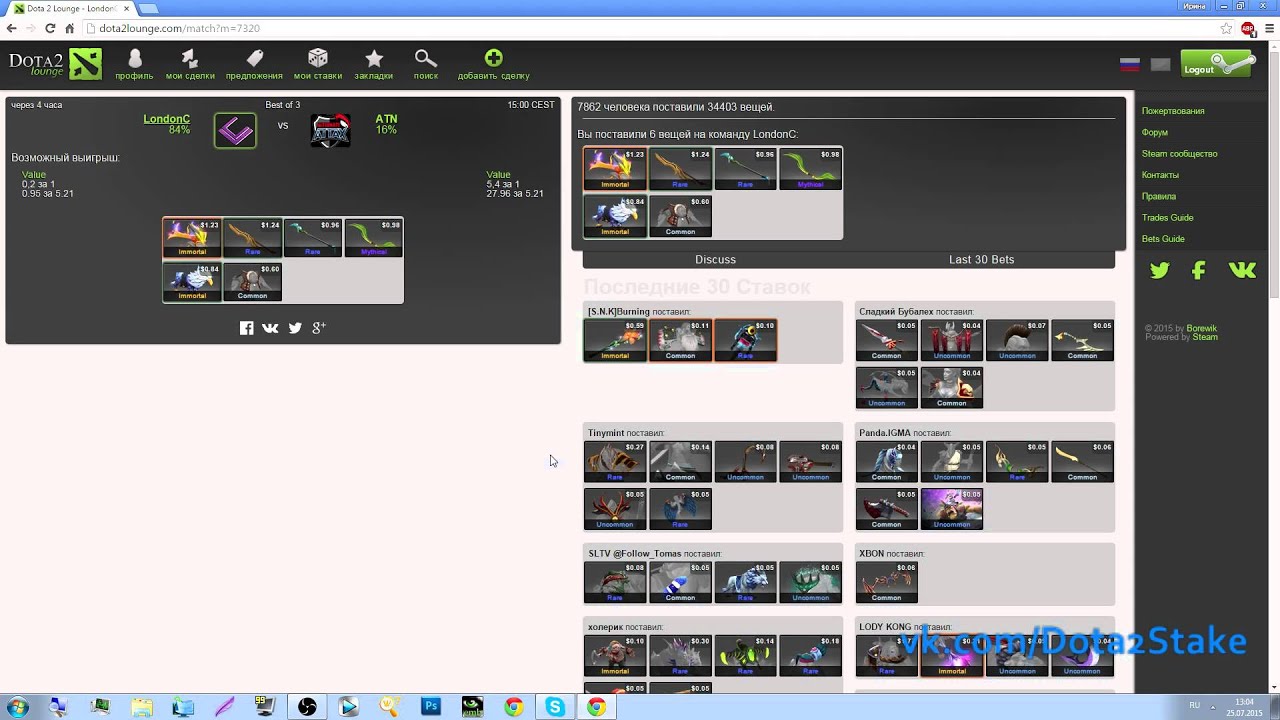Click Tinymint's $0.27 Rare item

coord(615,462)
